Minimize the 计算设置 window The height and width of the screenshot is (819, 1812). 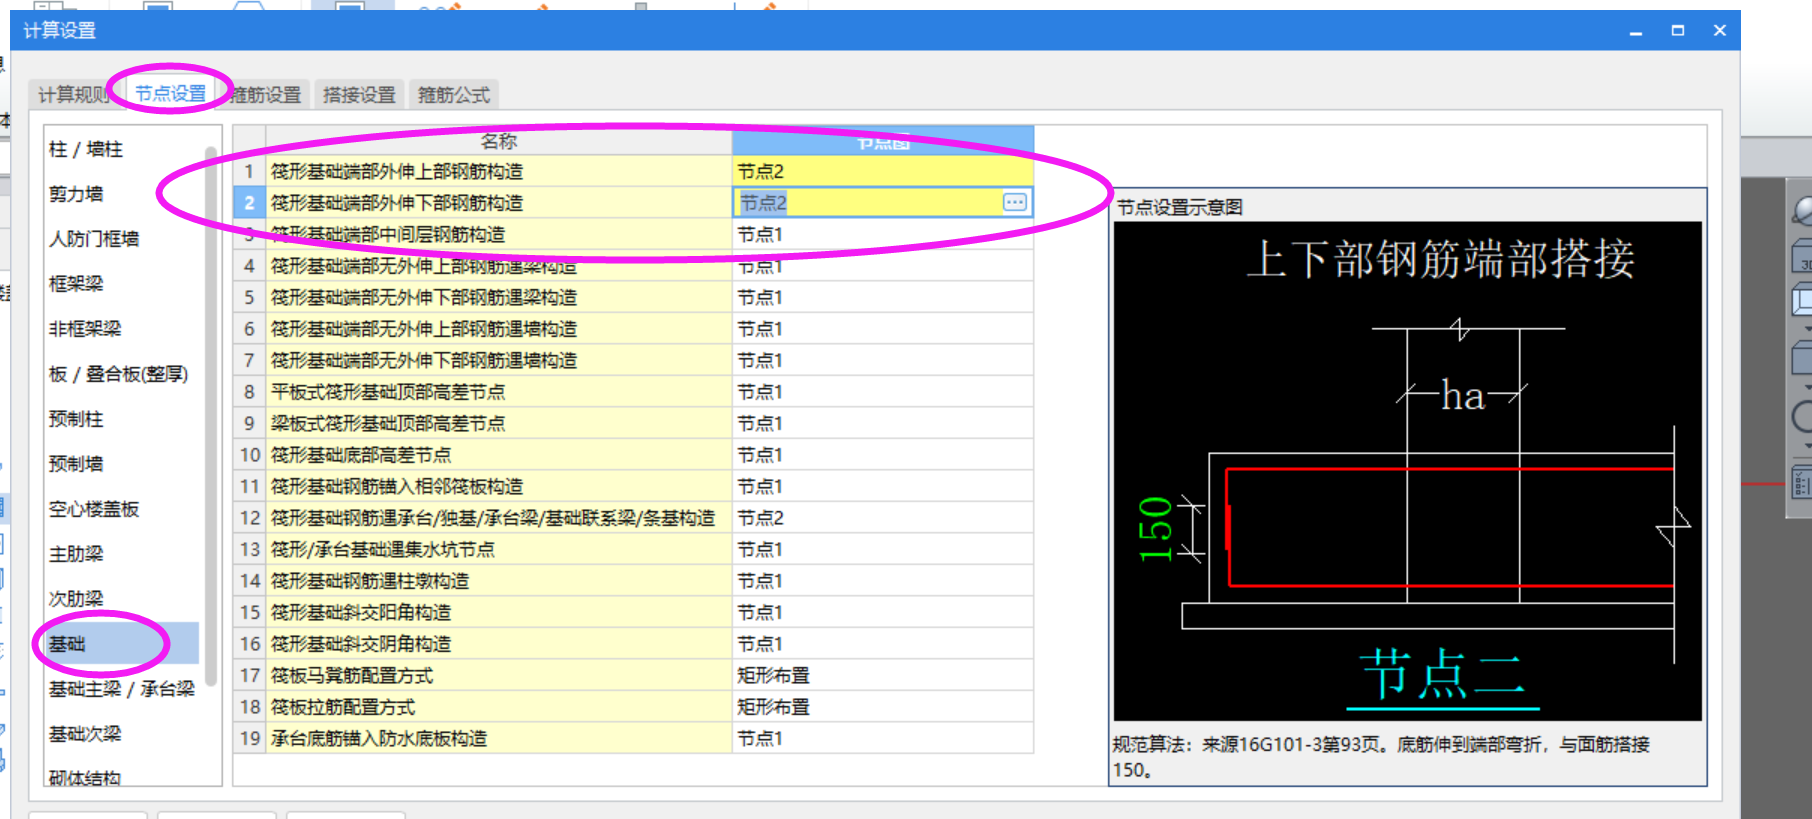pyautogui.click(x=1636, y=31)
